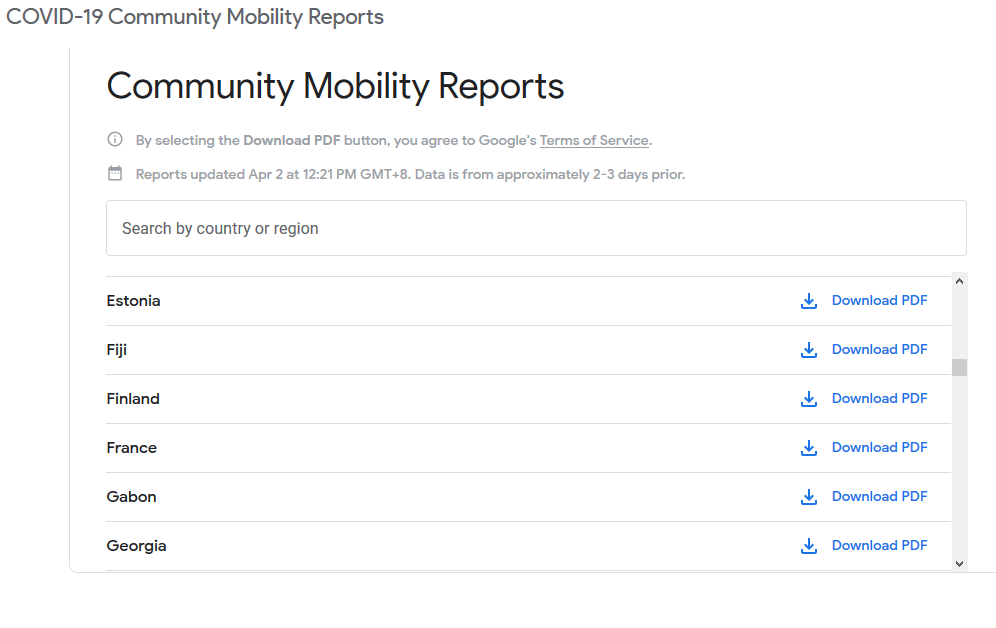Viewport: 996px width, 628px height.
Task: Focus the Search by country or region field
Action: click(536, 228)
